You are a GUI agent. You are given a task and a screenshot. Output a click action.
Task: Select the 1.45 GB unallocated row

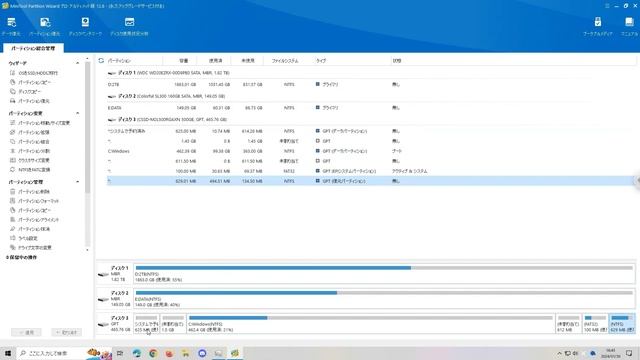(371, 141)
